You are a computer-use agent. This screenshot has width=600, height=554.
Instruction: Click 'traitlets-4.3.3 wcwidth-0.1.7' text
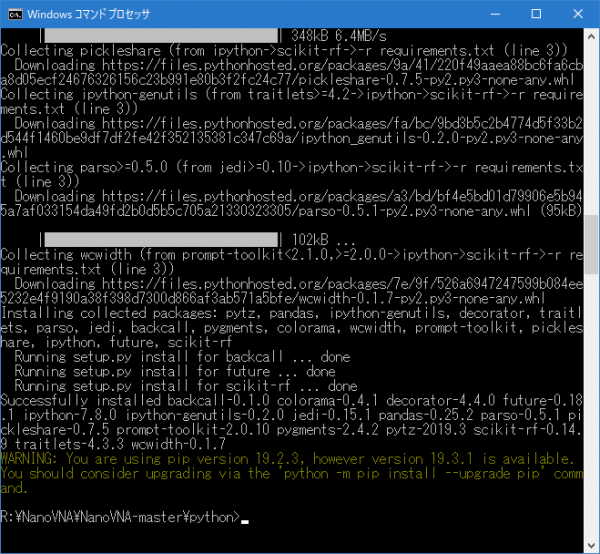120,444
